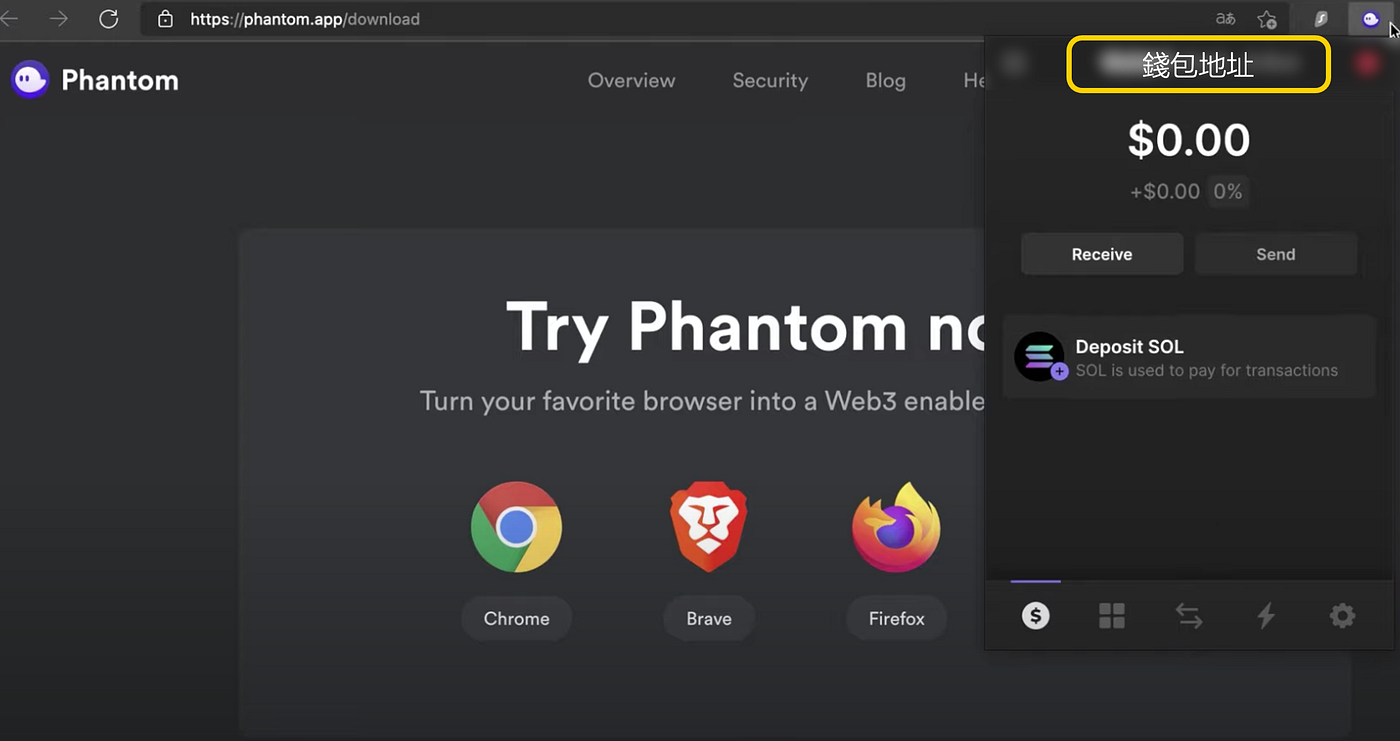The image size is (1400, 741).
Task: Open the swap arrows tab in wallet
Action: 1189,615
